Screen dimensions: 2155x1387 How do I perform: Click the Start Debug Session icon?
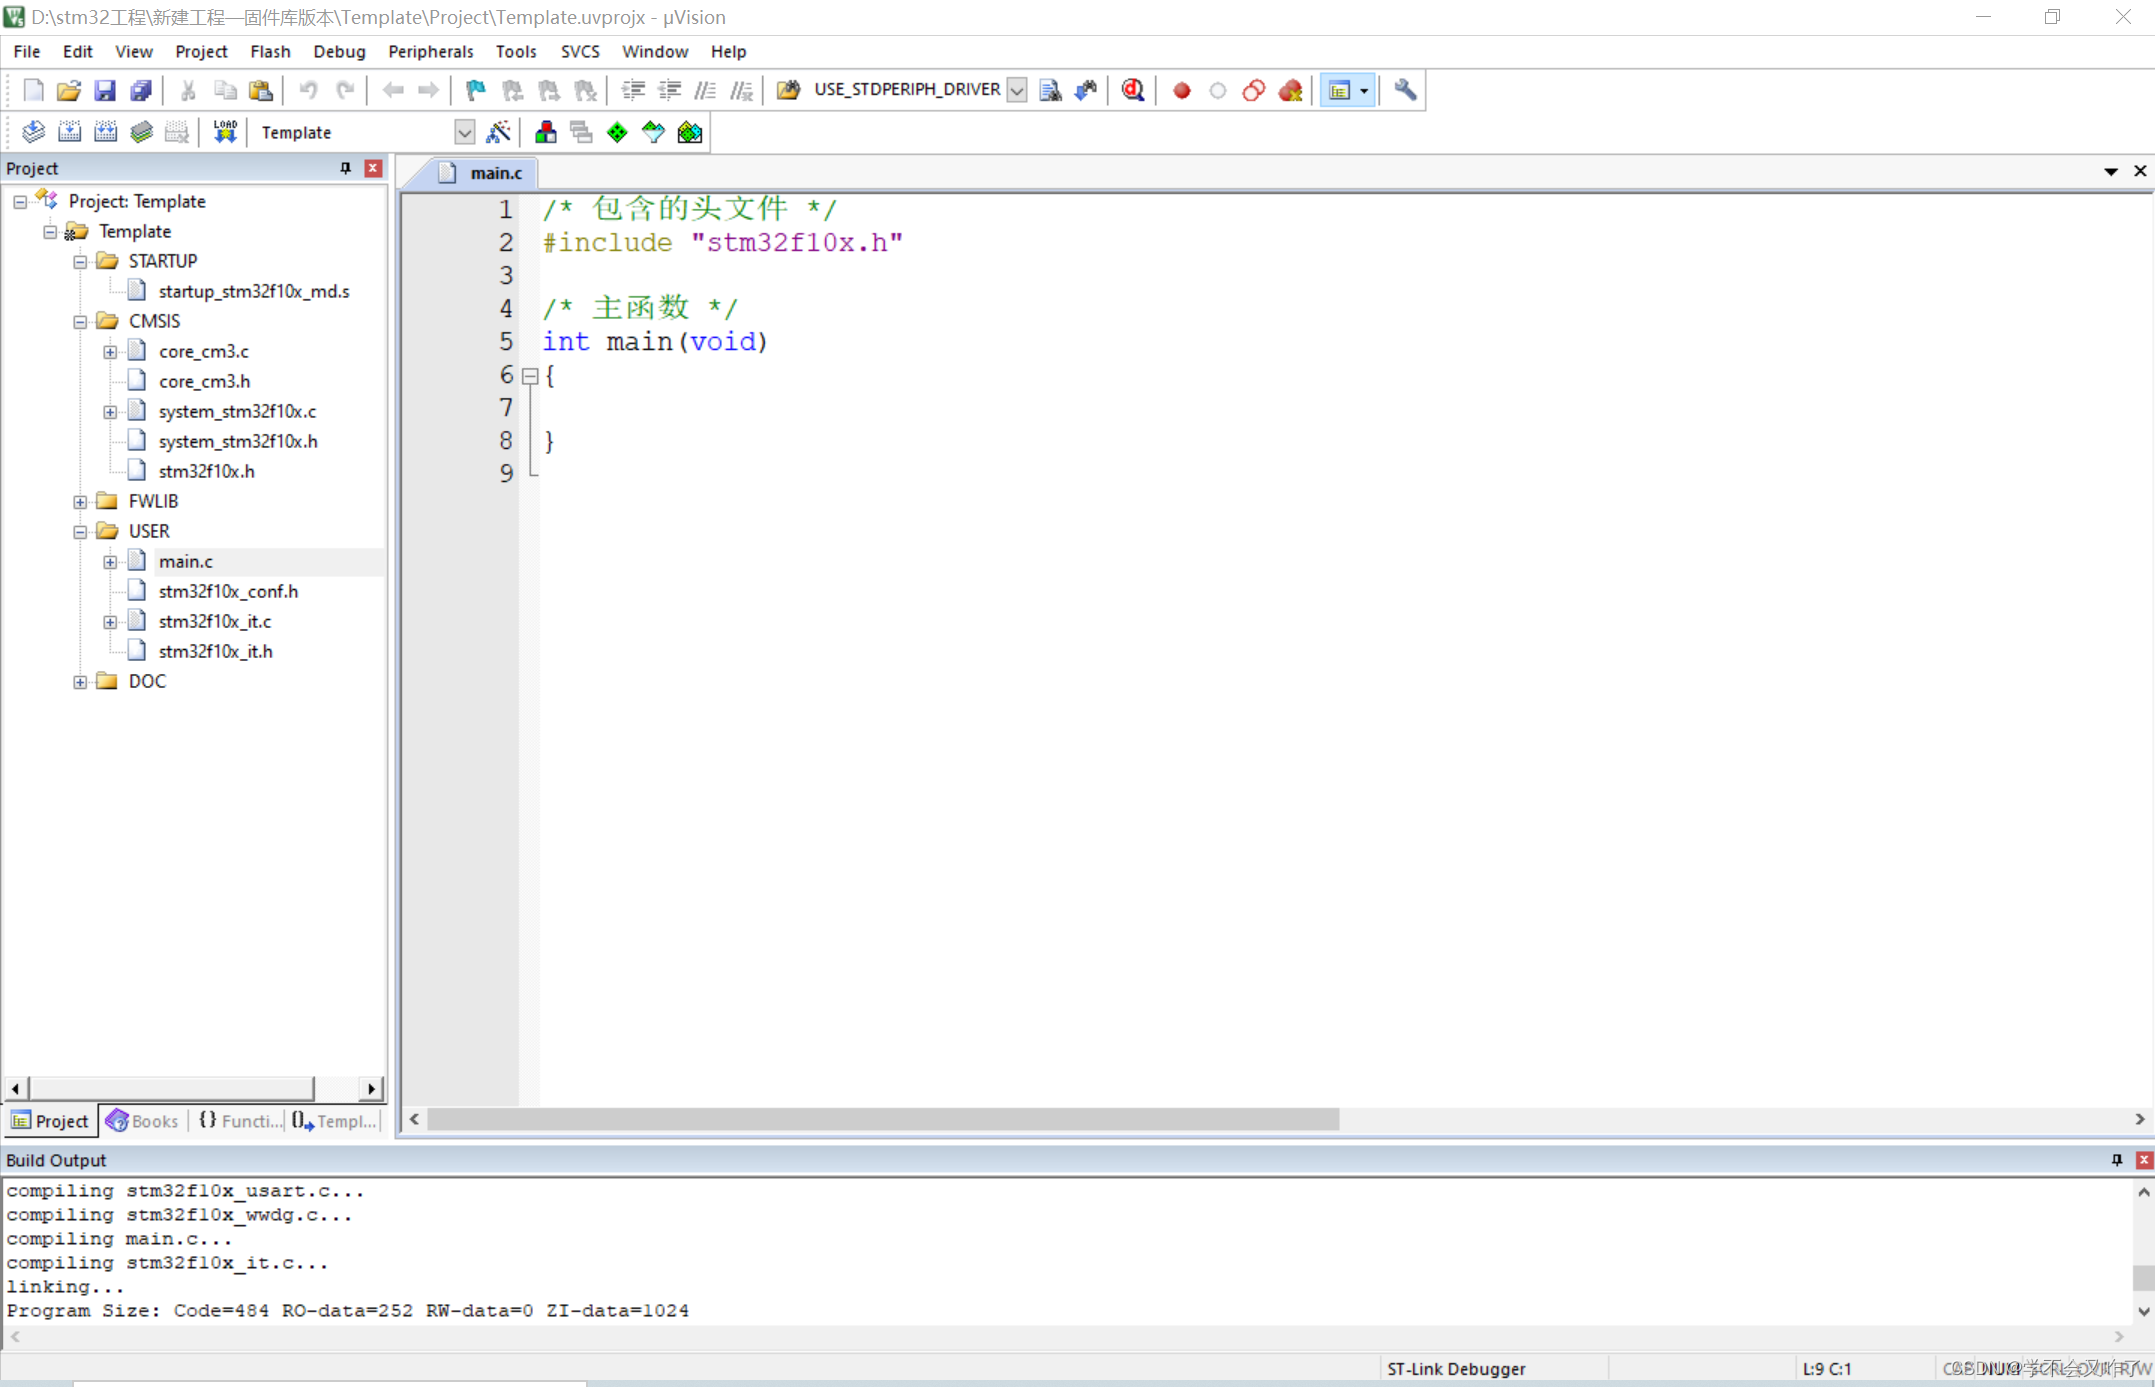click(x=1131, y=90)
